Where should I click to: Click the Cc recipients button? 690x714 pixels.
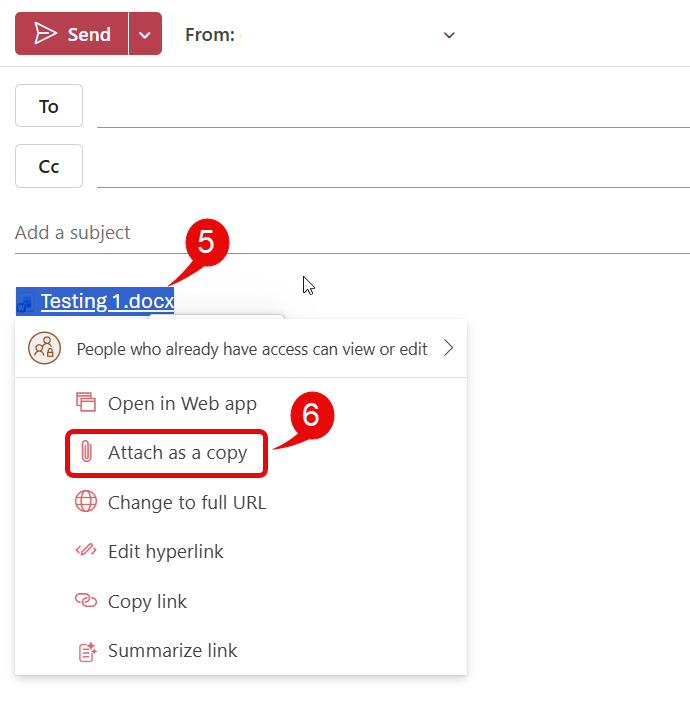49,166
